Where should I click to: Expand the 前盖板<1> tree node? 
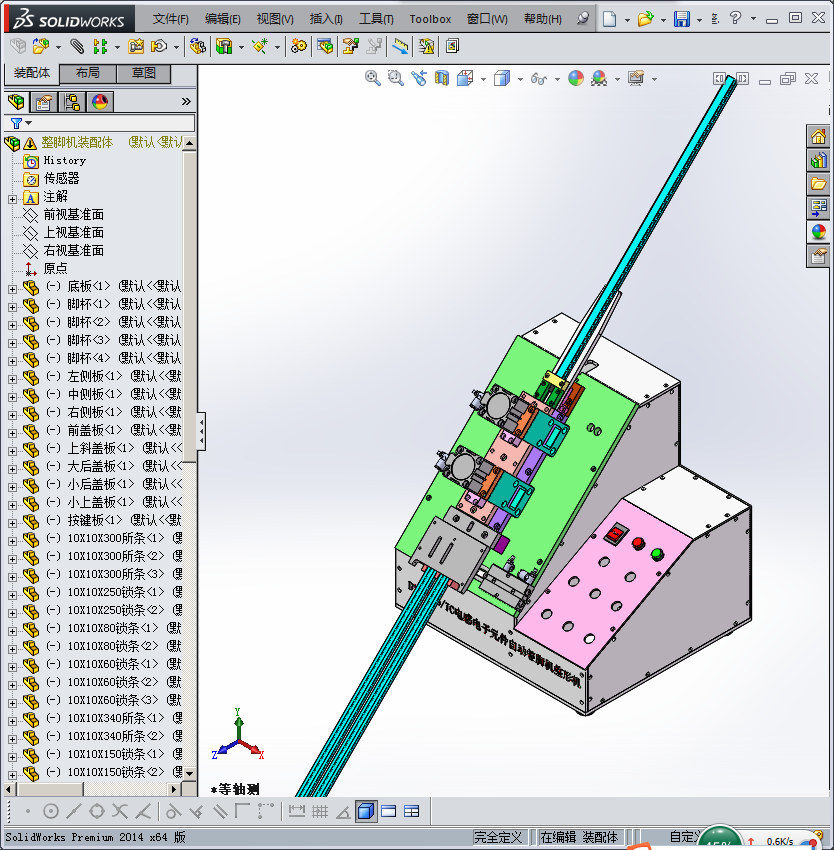(x=12, y=433)
